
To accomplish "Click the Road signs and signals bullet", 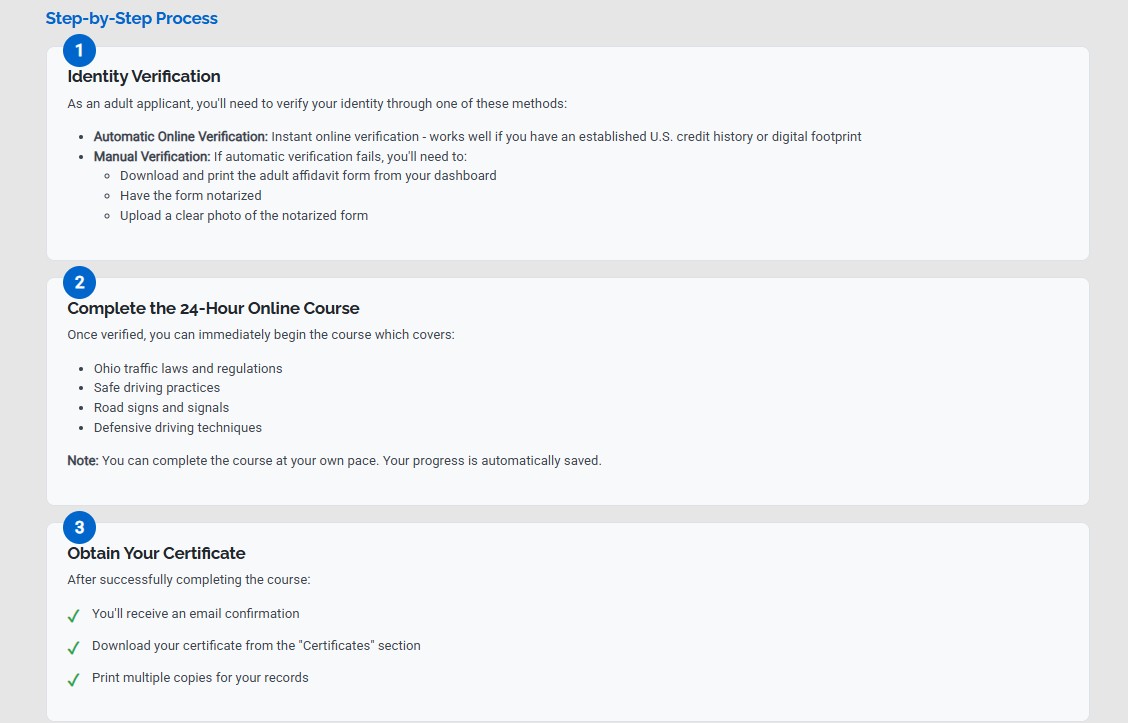I will pyautogui.click(x=161, y=408).
